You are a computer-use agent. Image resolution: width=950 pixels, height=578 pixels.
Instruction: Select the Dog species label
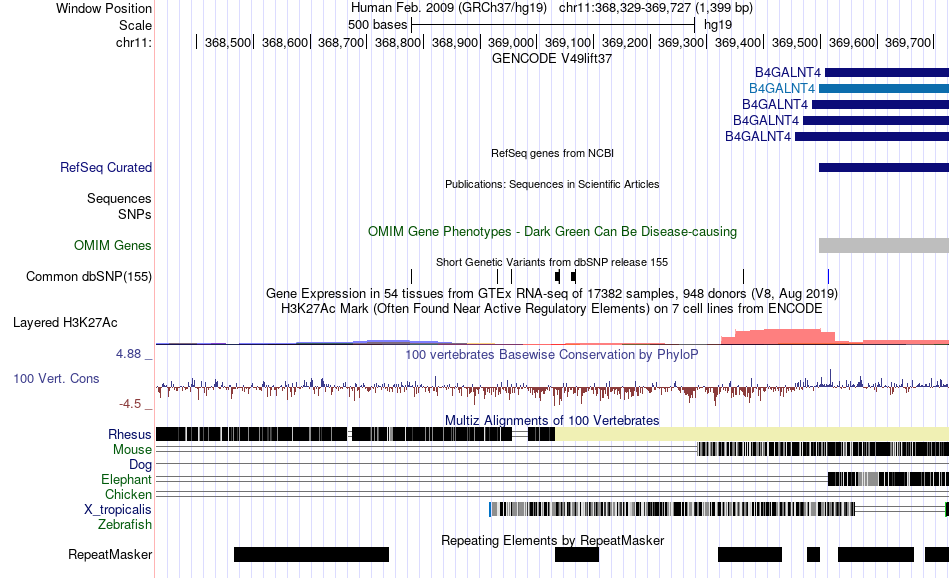[140, 465]
